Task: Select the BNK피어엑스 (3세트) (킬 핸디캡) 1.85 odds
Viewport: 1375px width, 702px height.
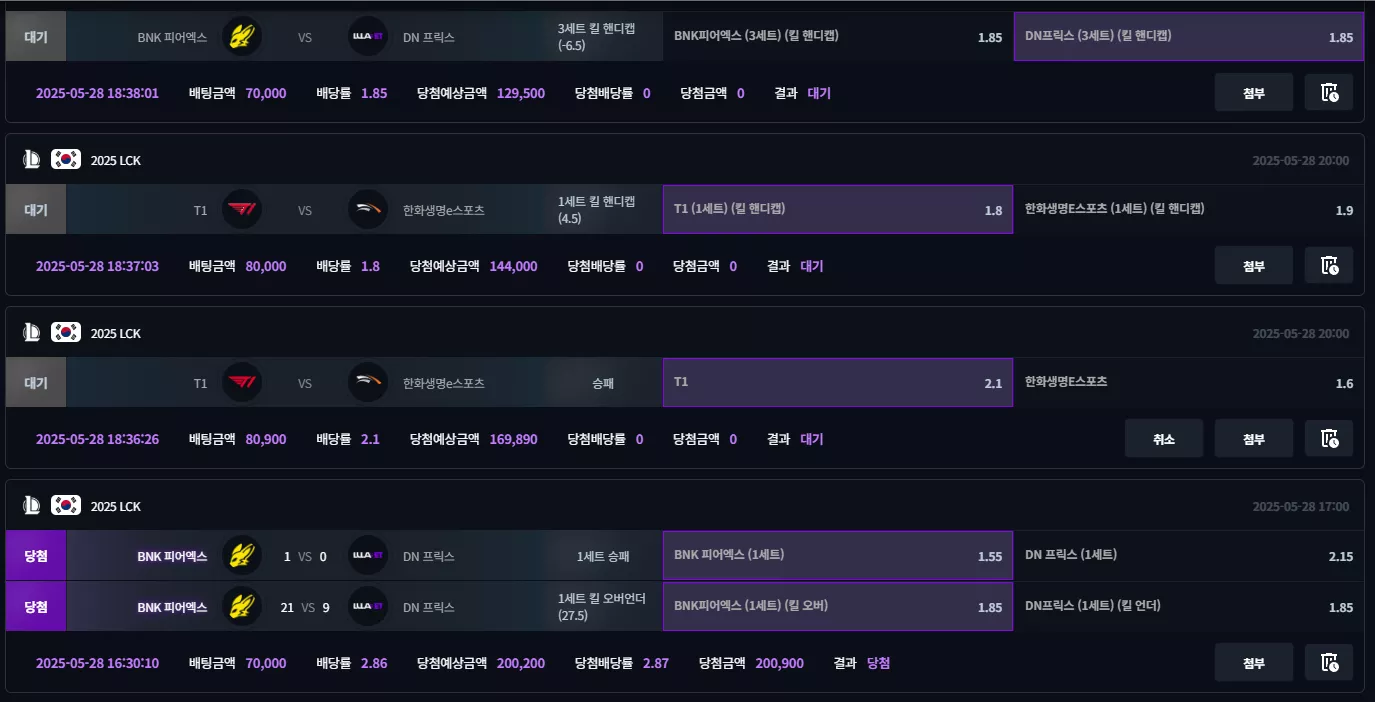Action: click(x=838, y=36)
